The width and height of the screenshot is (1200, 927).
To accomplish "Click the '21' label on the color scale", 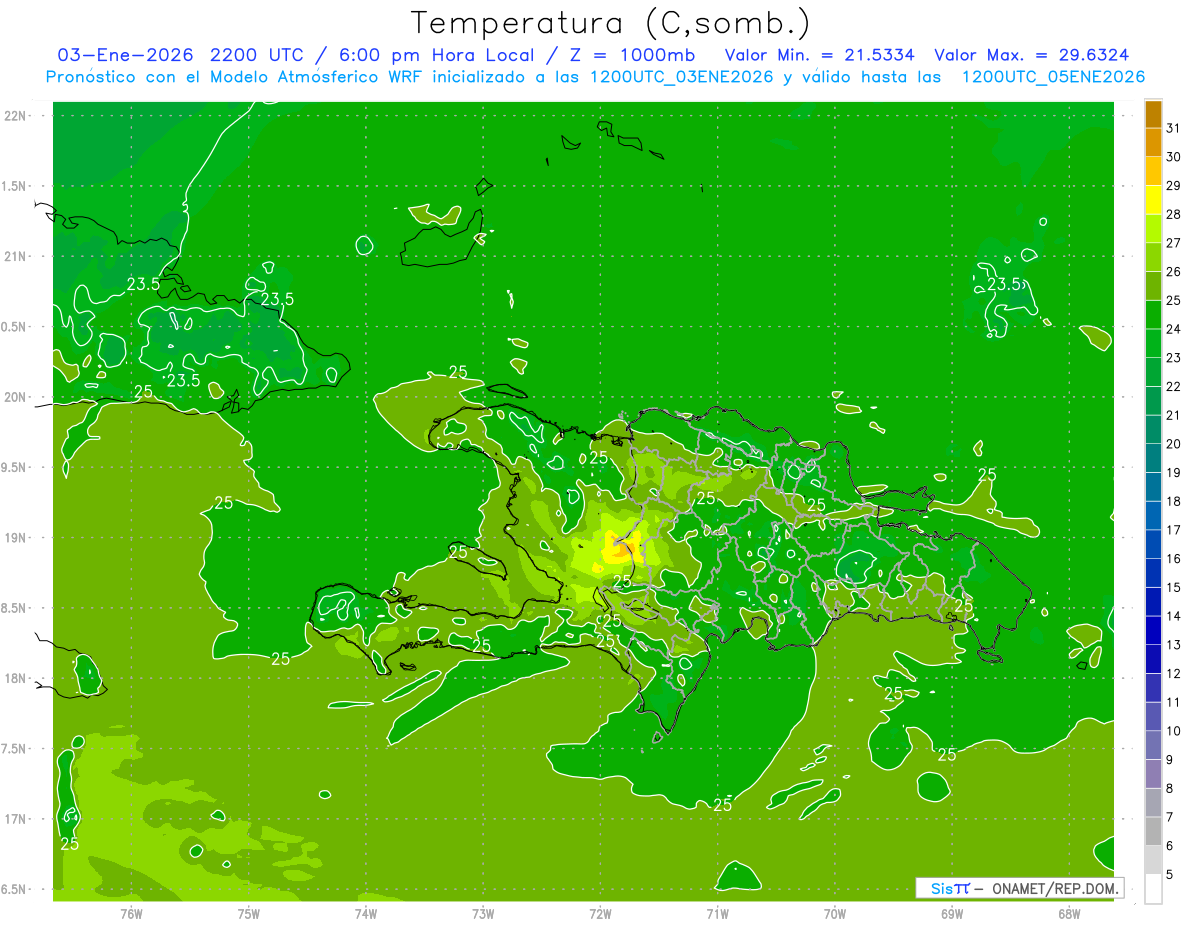I will [x=1173, y=415].
